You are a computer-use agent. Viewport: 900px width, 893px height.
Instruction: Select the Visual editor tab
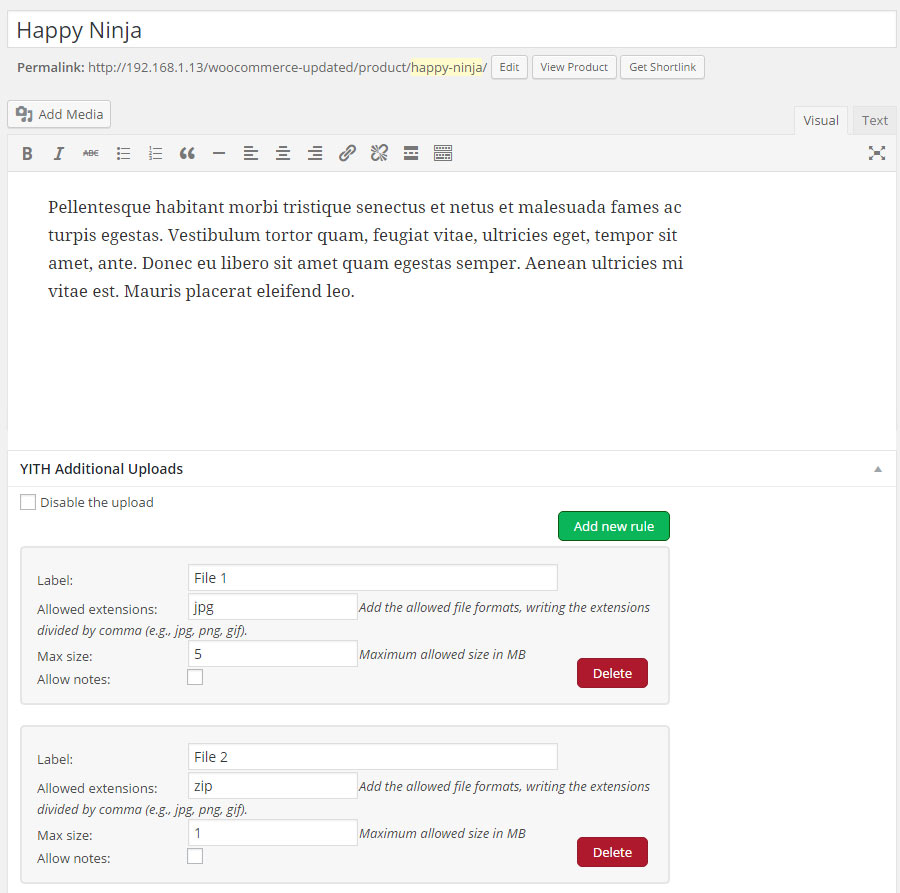(x=820, y=120)
